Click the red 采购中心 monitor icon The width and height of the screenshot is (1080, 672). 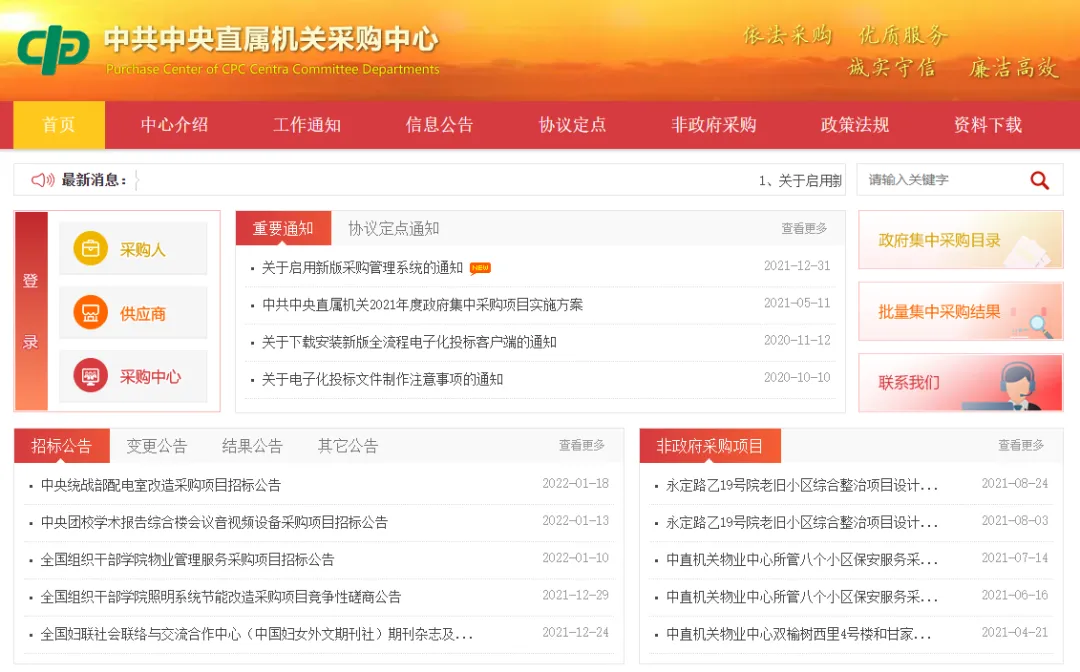tap(90, 377)
